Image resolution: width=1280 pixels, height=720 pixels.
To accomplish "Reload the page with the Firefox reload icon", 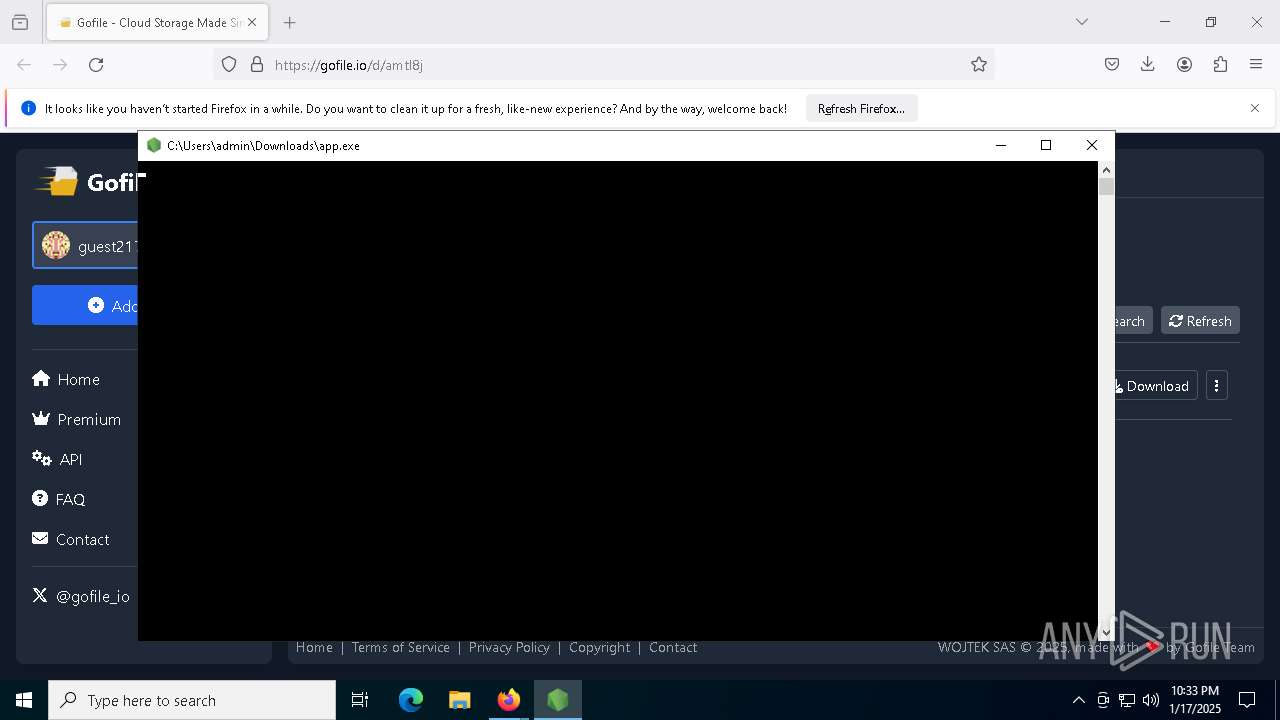I will click(96, 64).
